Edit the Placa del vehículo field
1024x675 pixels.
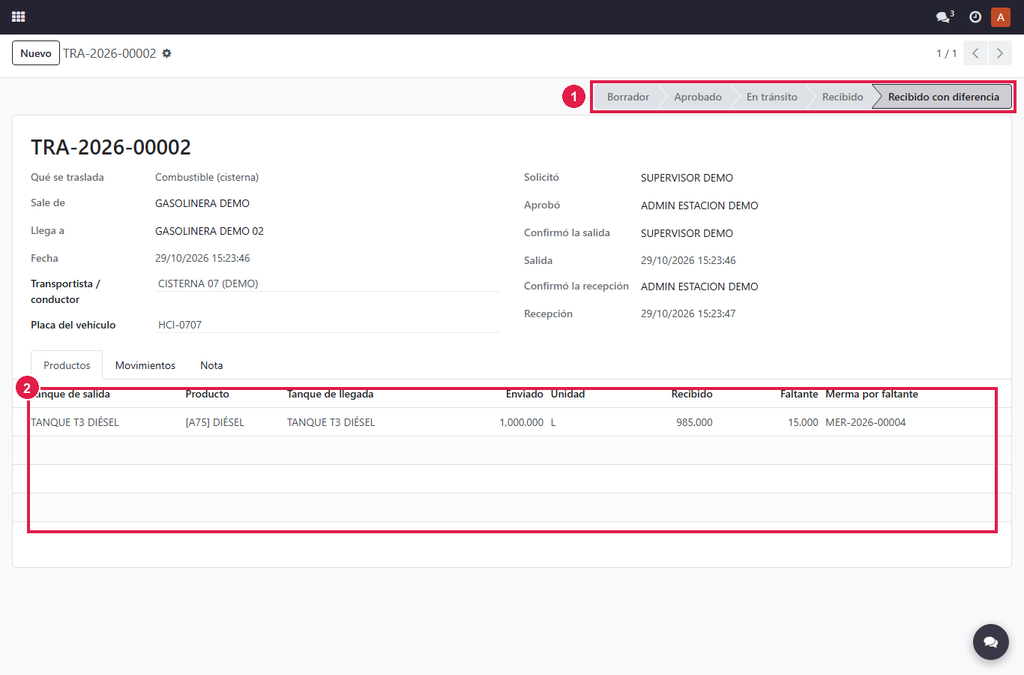327,325
